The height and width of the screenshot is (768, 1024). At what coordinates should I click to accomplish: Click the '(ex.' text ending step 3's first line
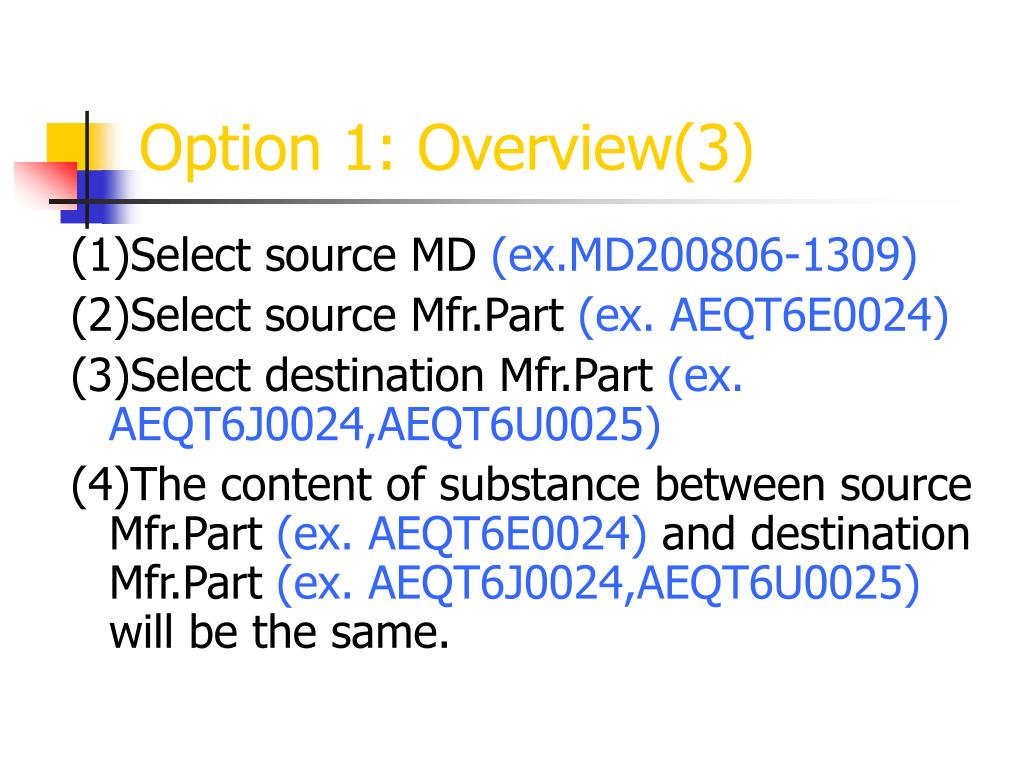coord(705,376)
